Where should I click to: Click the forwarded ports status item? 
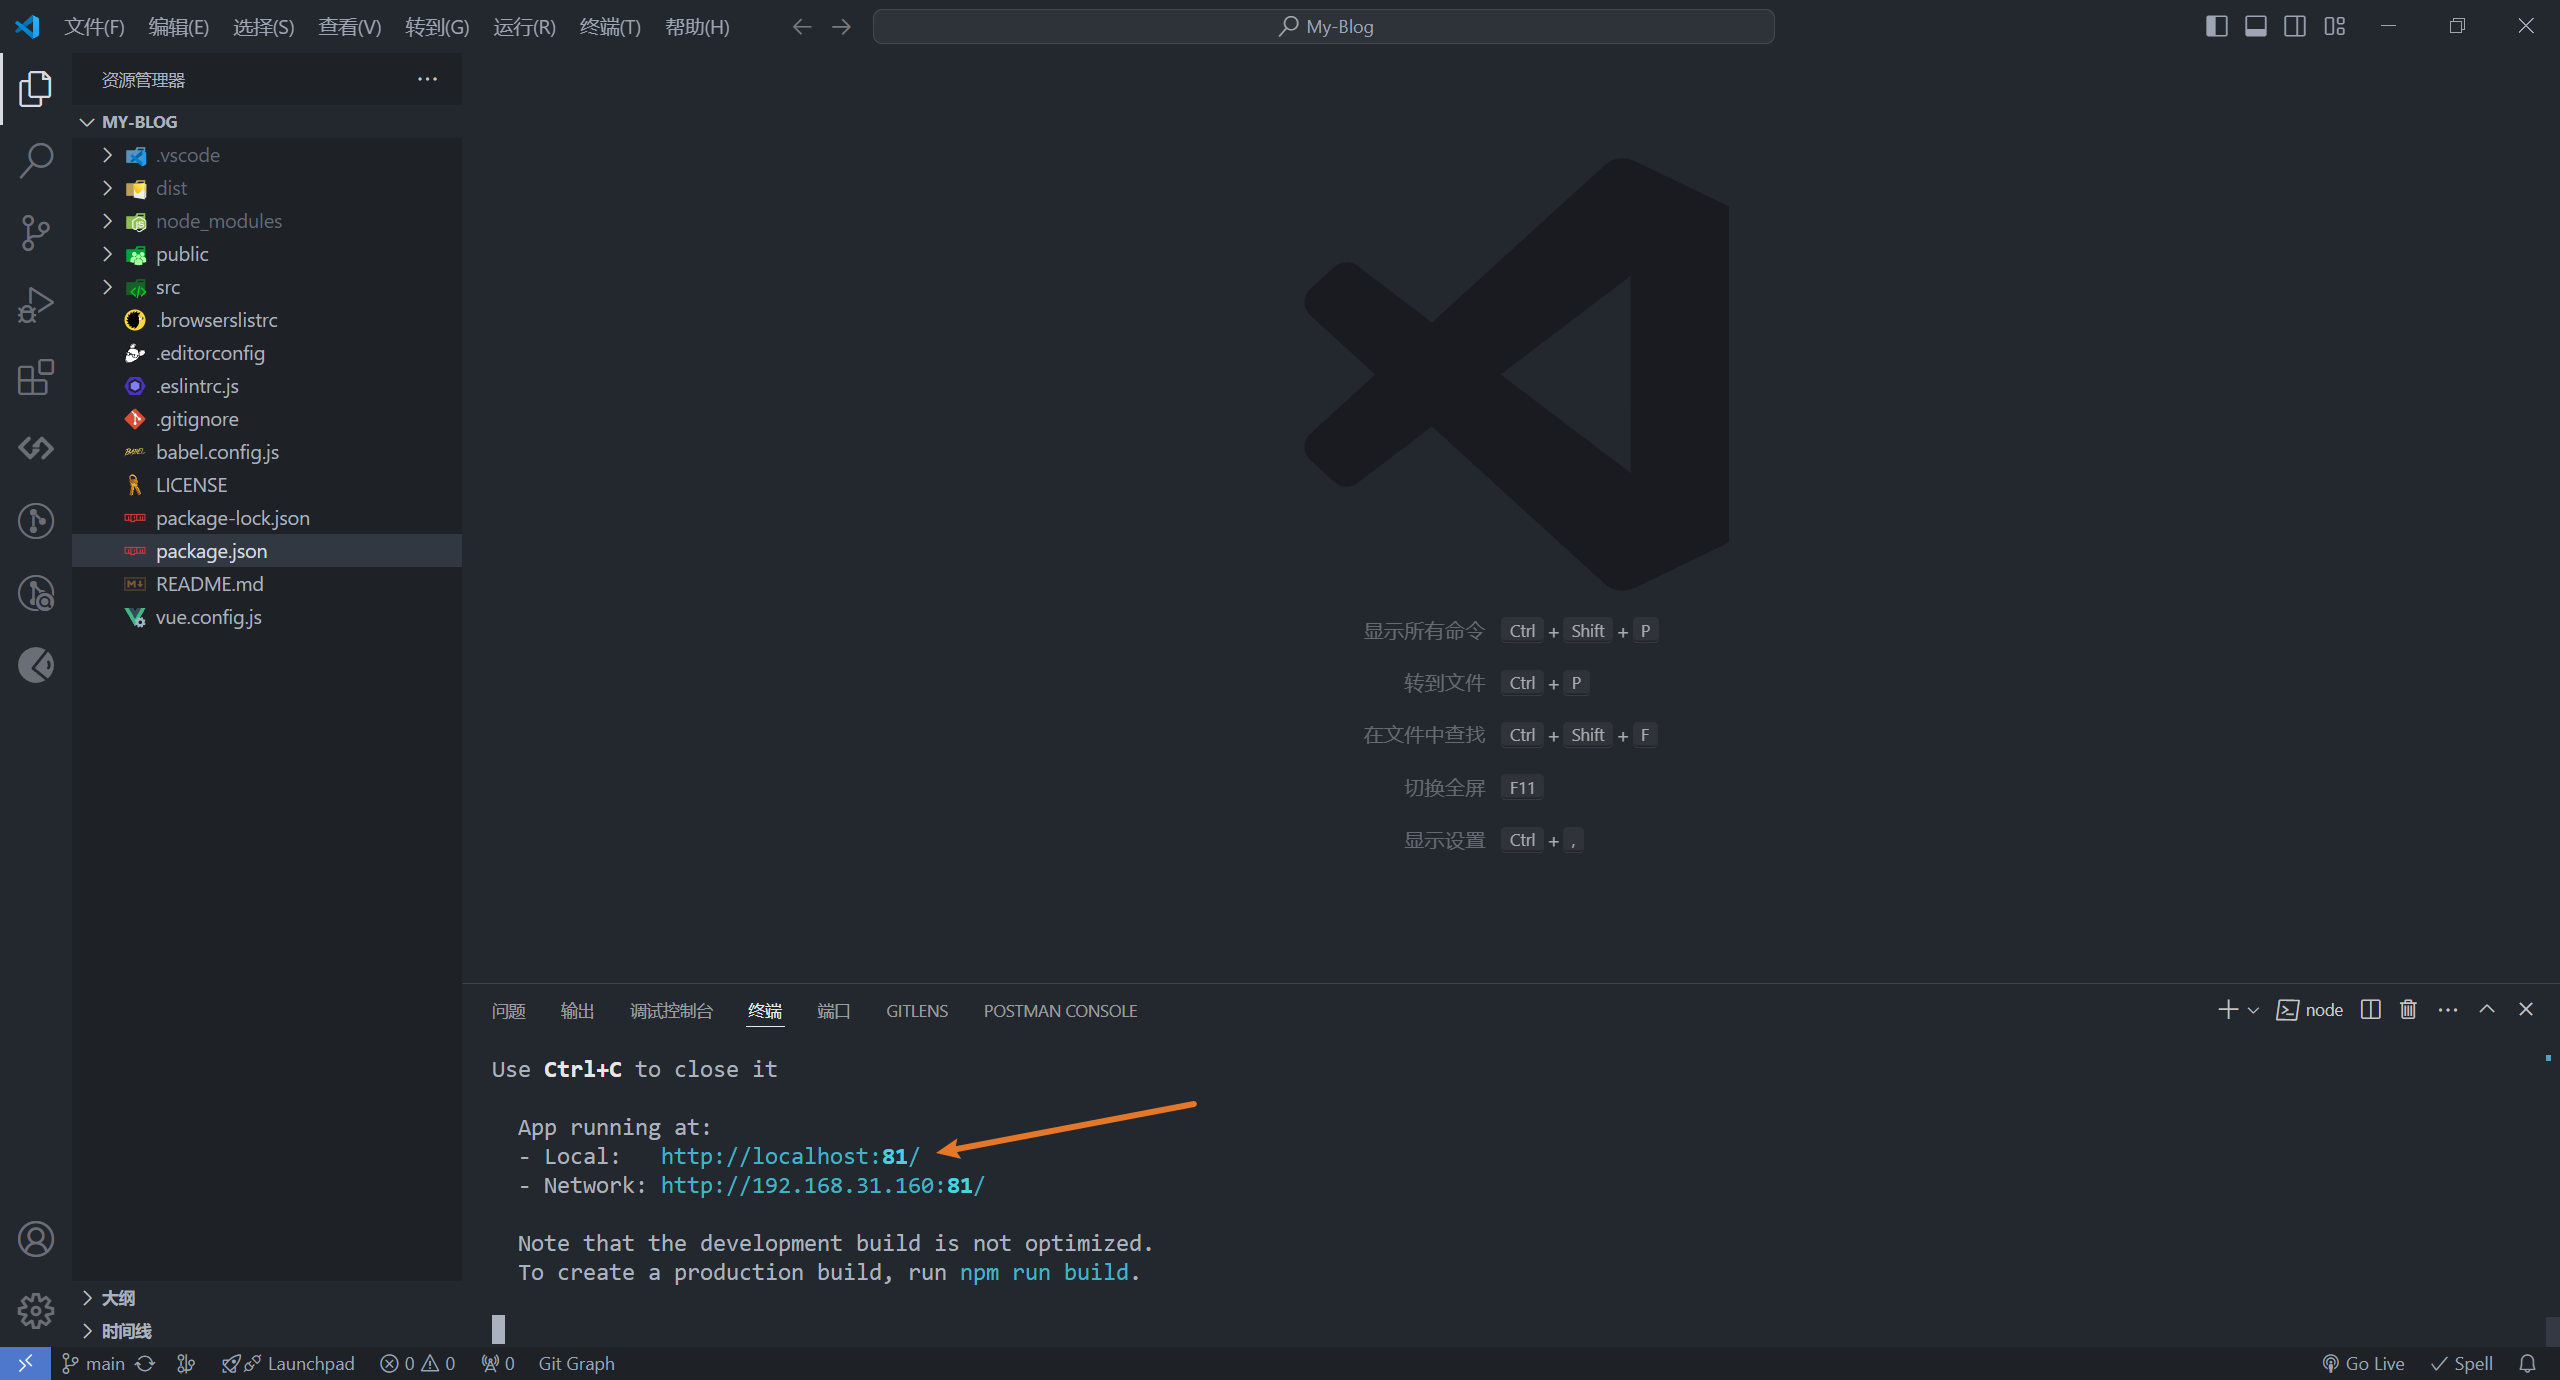tap(498, 1363)
